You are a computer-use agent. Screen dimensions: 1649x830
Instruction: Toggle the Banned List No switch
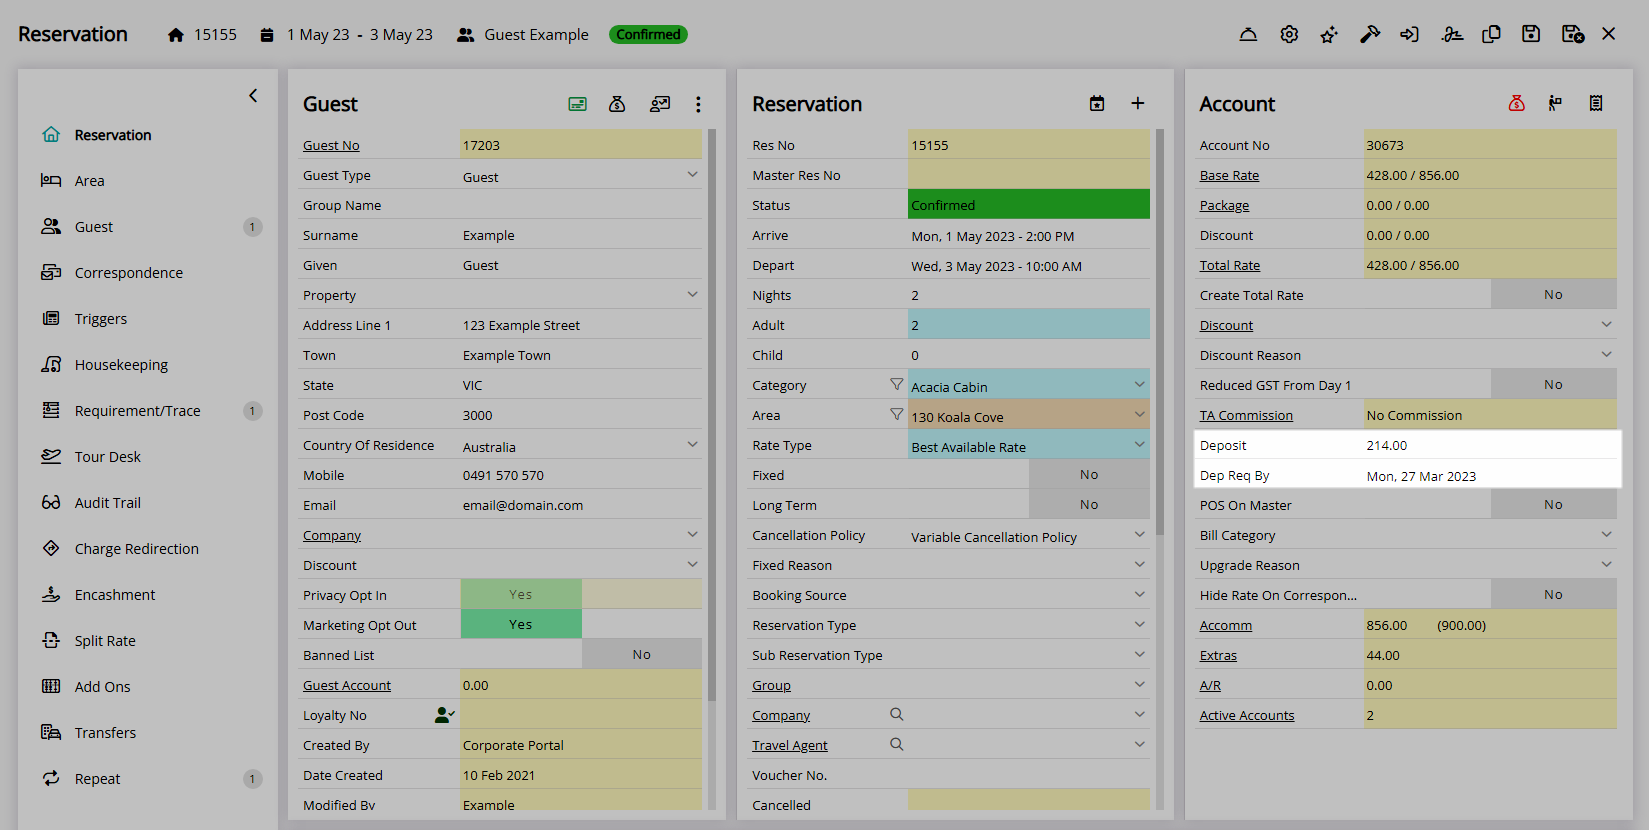click(x=642, y=654)
